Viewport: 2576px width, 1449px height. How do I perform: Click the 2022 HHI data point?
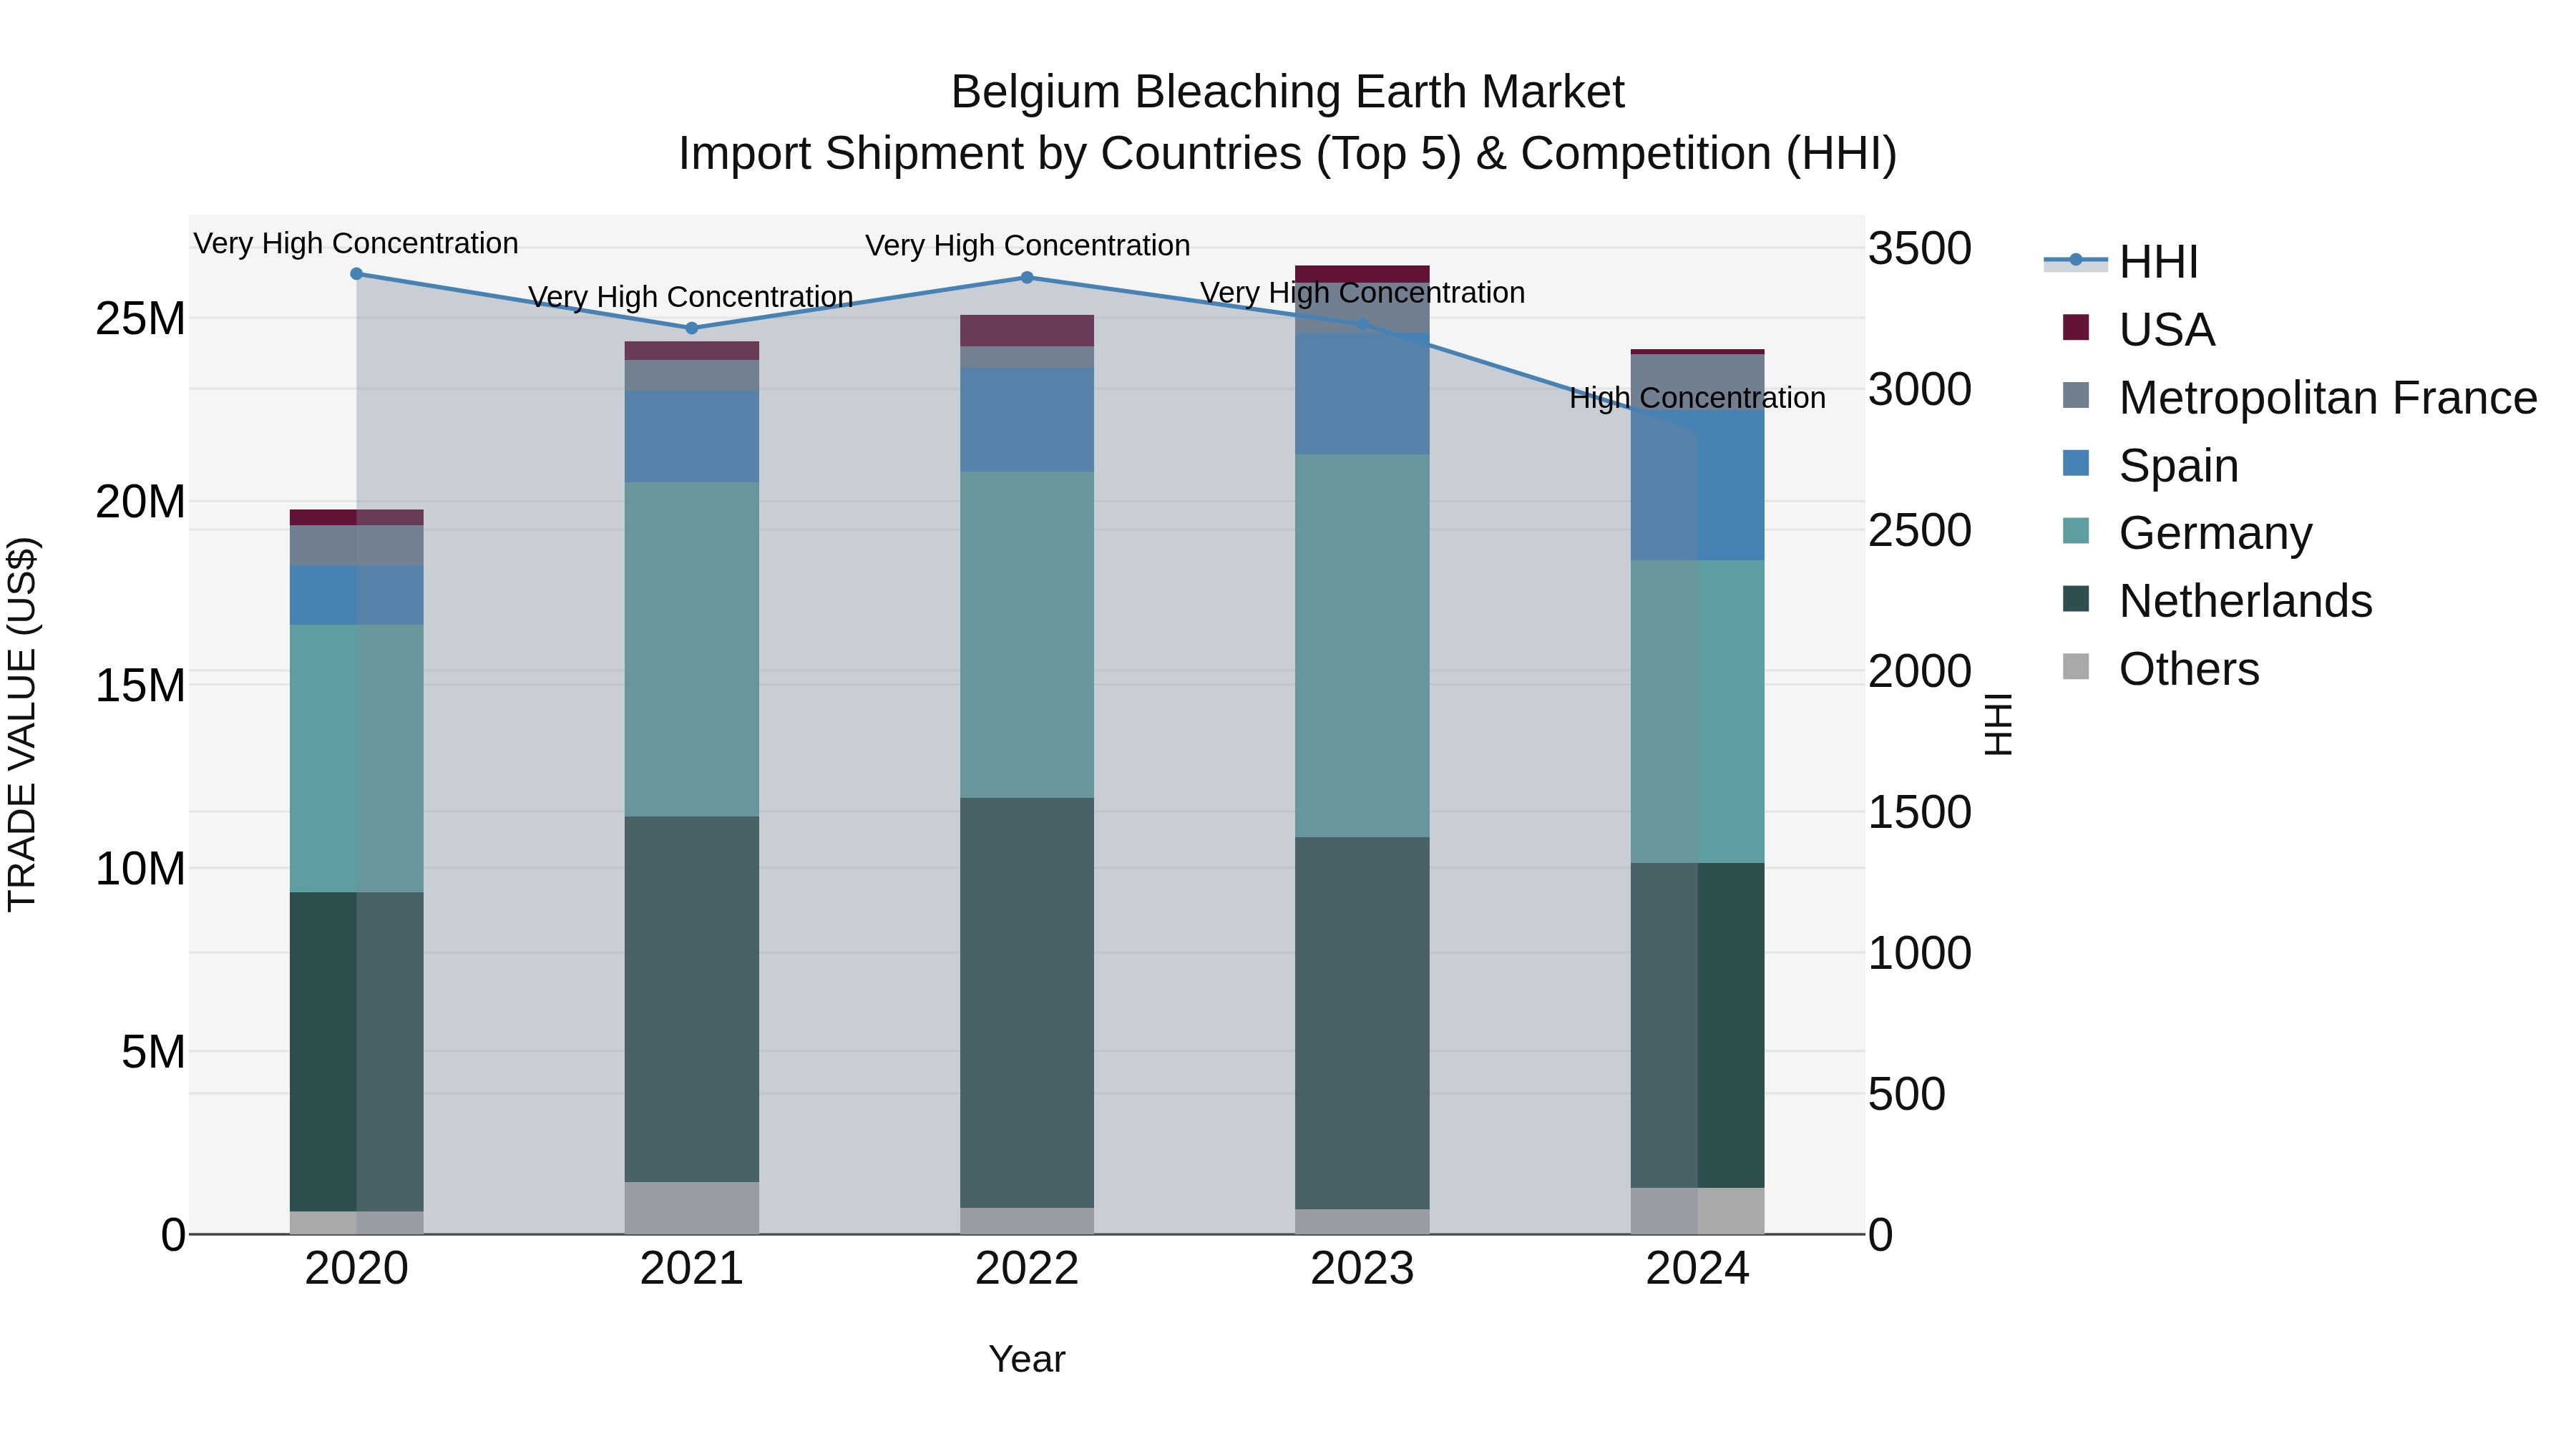tap(1027, 278)
